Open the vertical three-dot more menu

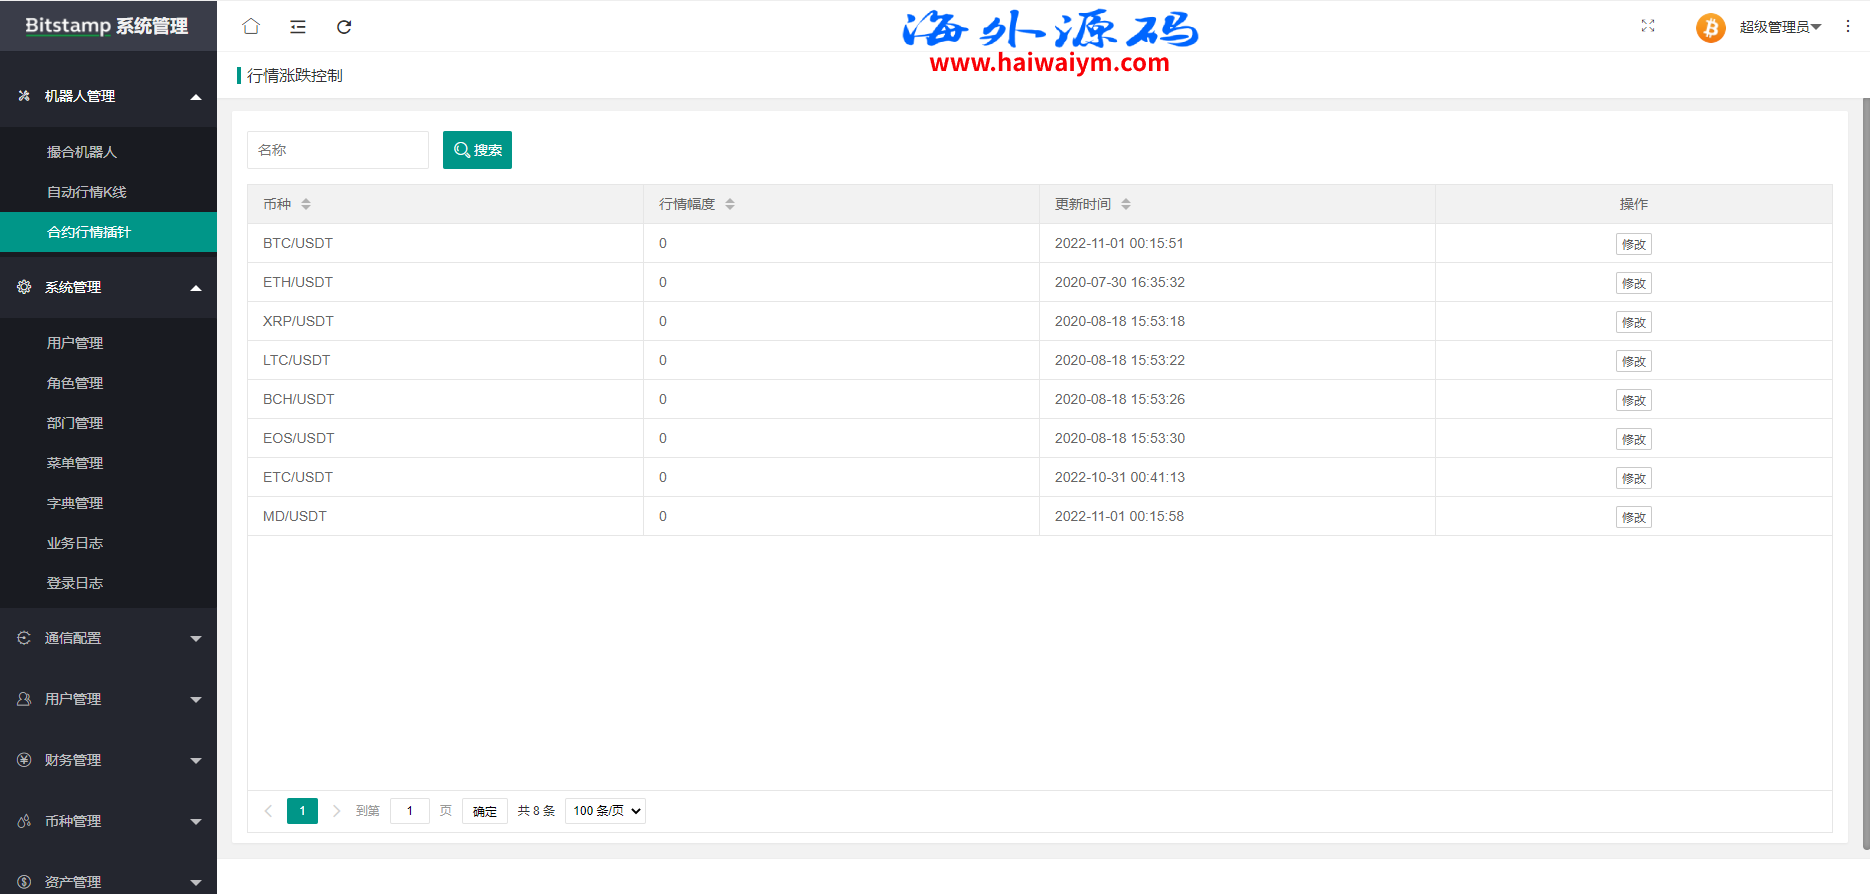pos(1848,27)
